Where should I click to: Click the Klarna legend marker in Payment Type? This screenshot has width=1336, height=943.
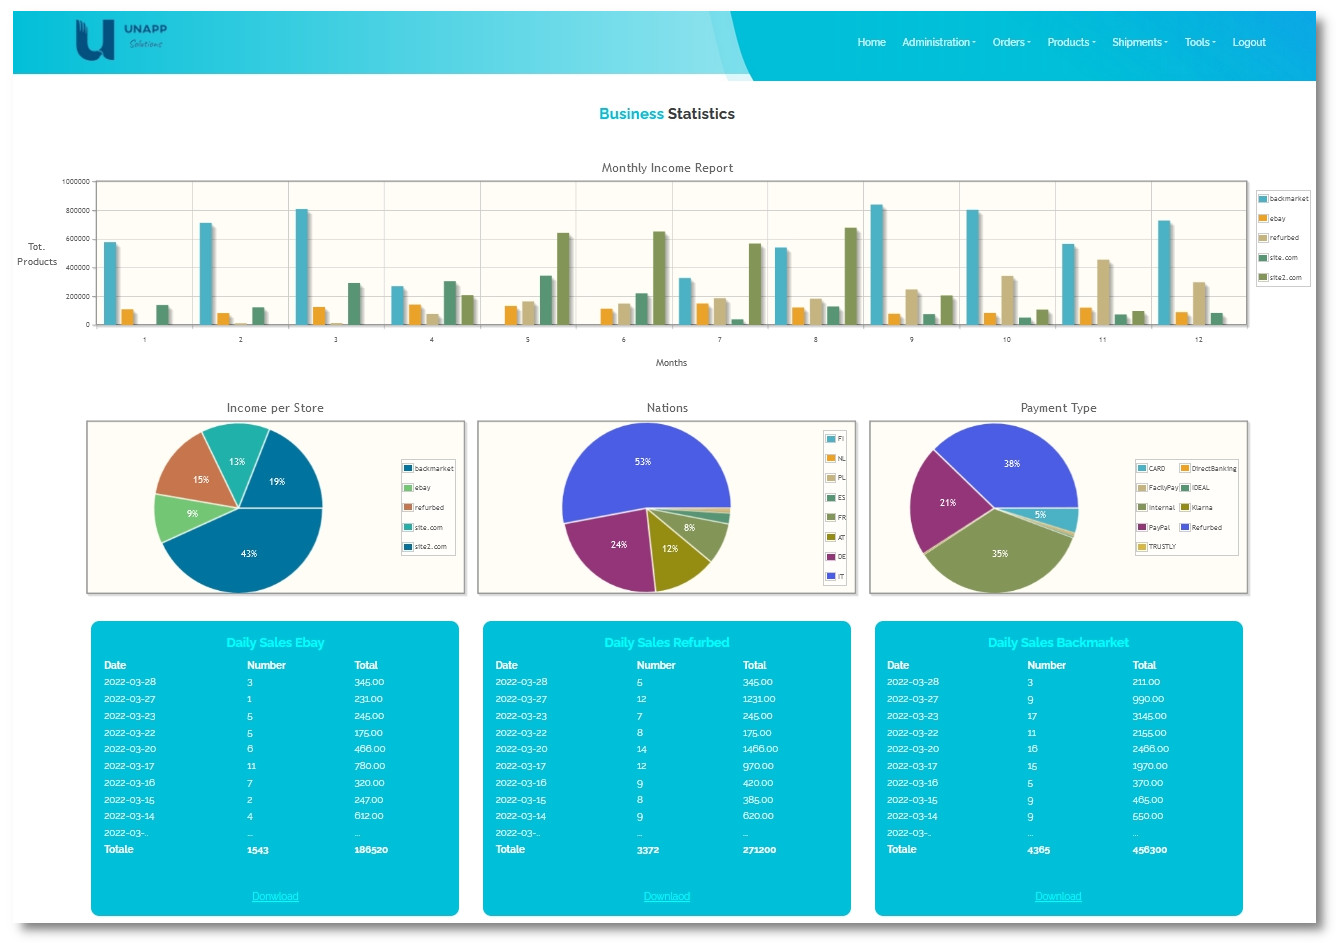click(1185, 508)
